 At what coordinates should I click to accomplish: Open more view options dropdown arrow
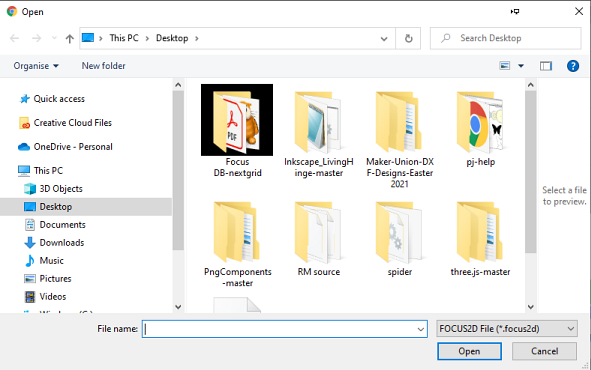tap(521, 66)
